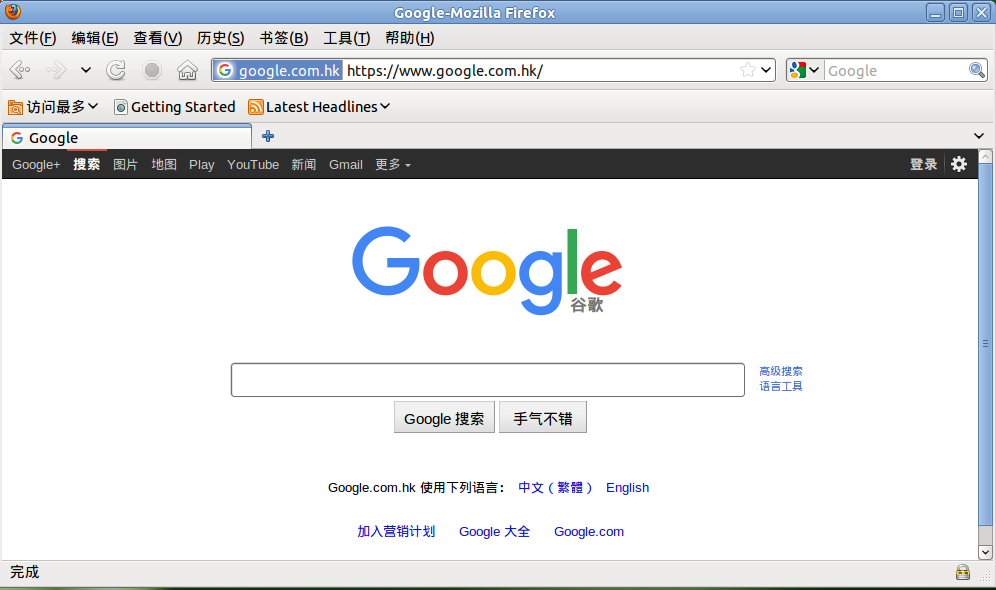Click the Google 谷歌 logo

pyautogui.click(x=487, y=270)
